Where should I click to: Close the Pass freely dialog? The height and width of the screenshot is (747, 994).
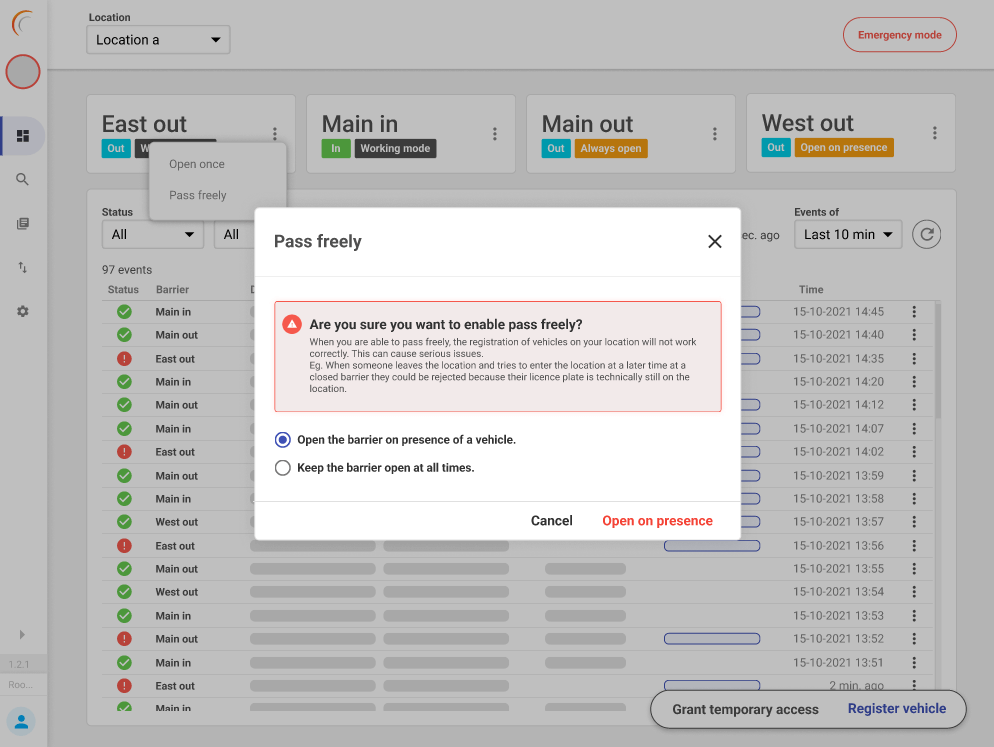[x=714, y=242]
